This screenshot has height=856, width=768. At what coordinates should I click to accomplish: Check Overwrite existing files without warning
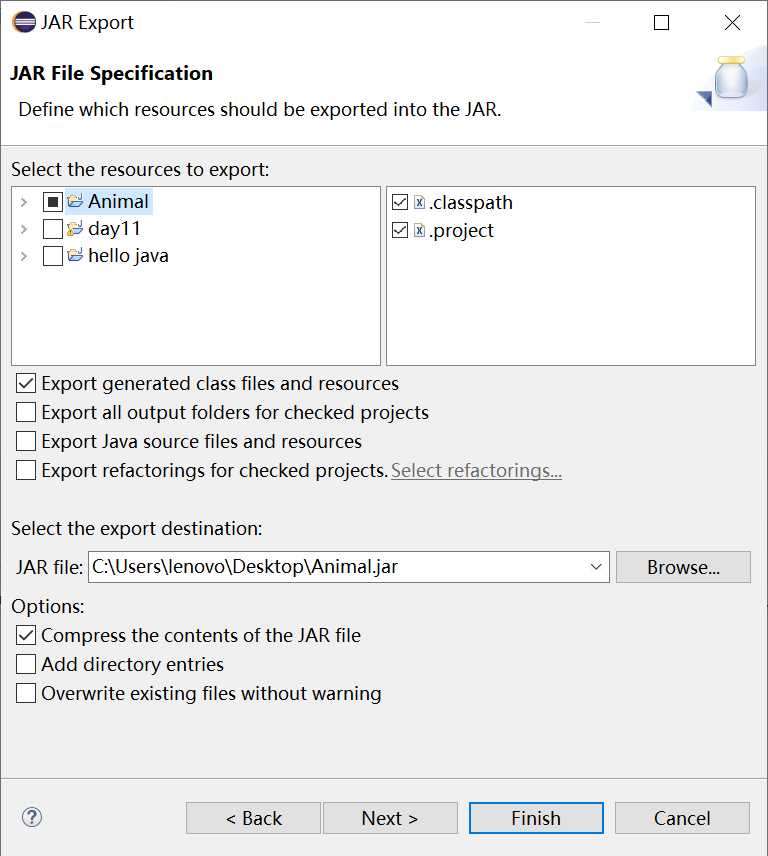(x=26, y=693)
